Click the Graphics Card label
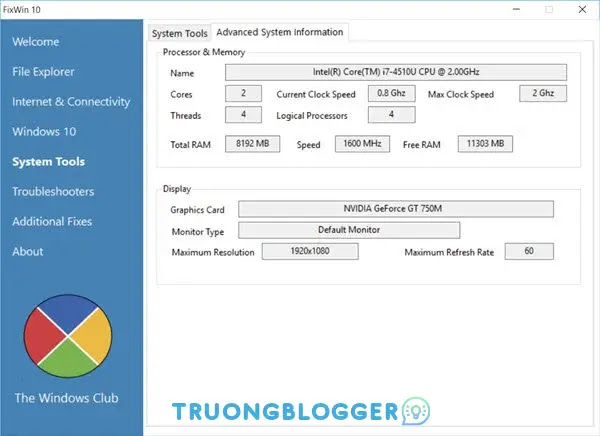 [x=197, y=210]
